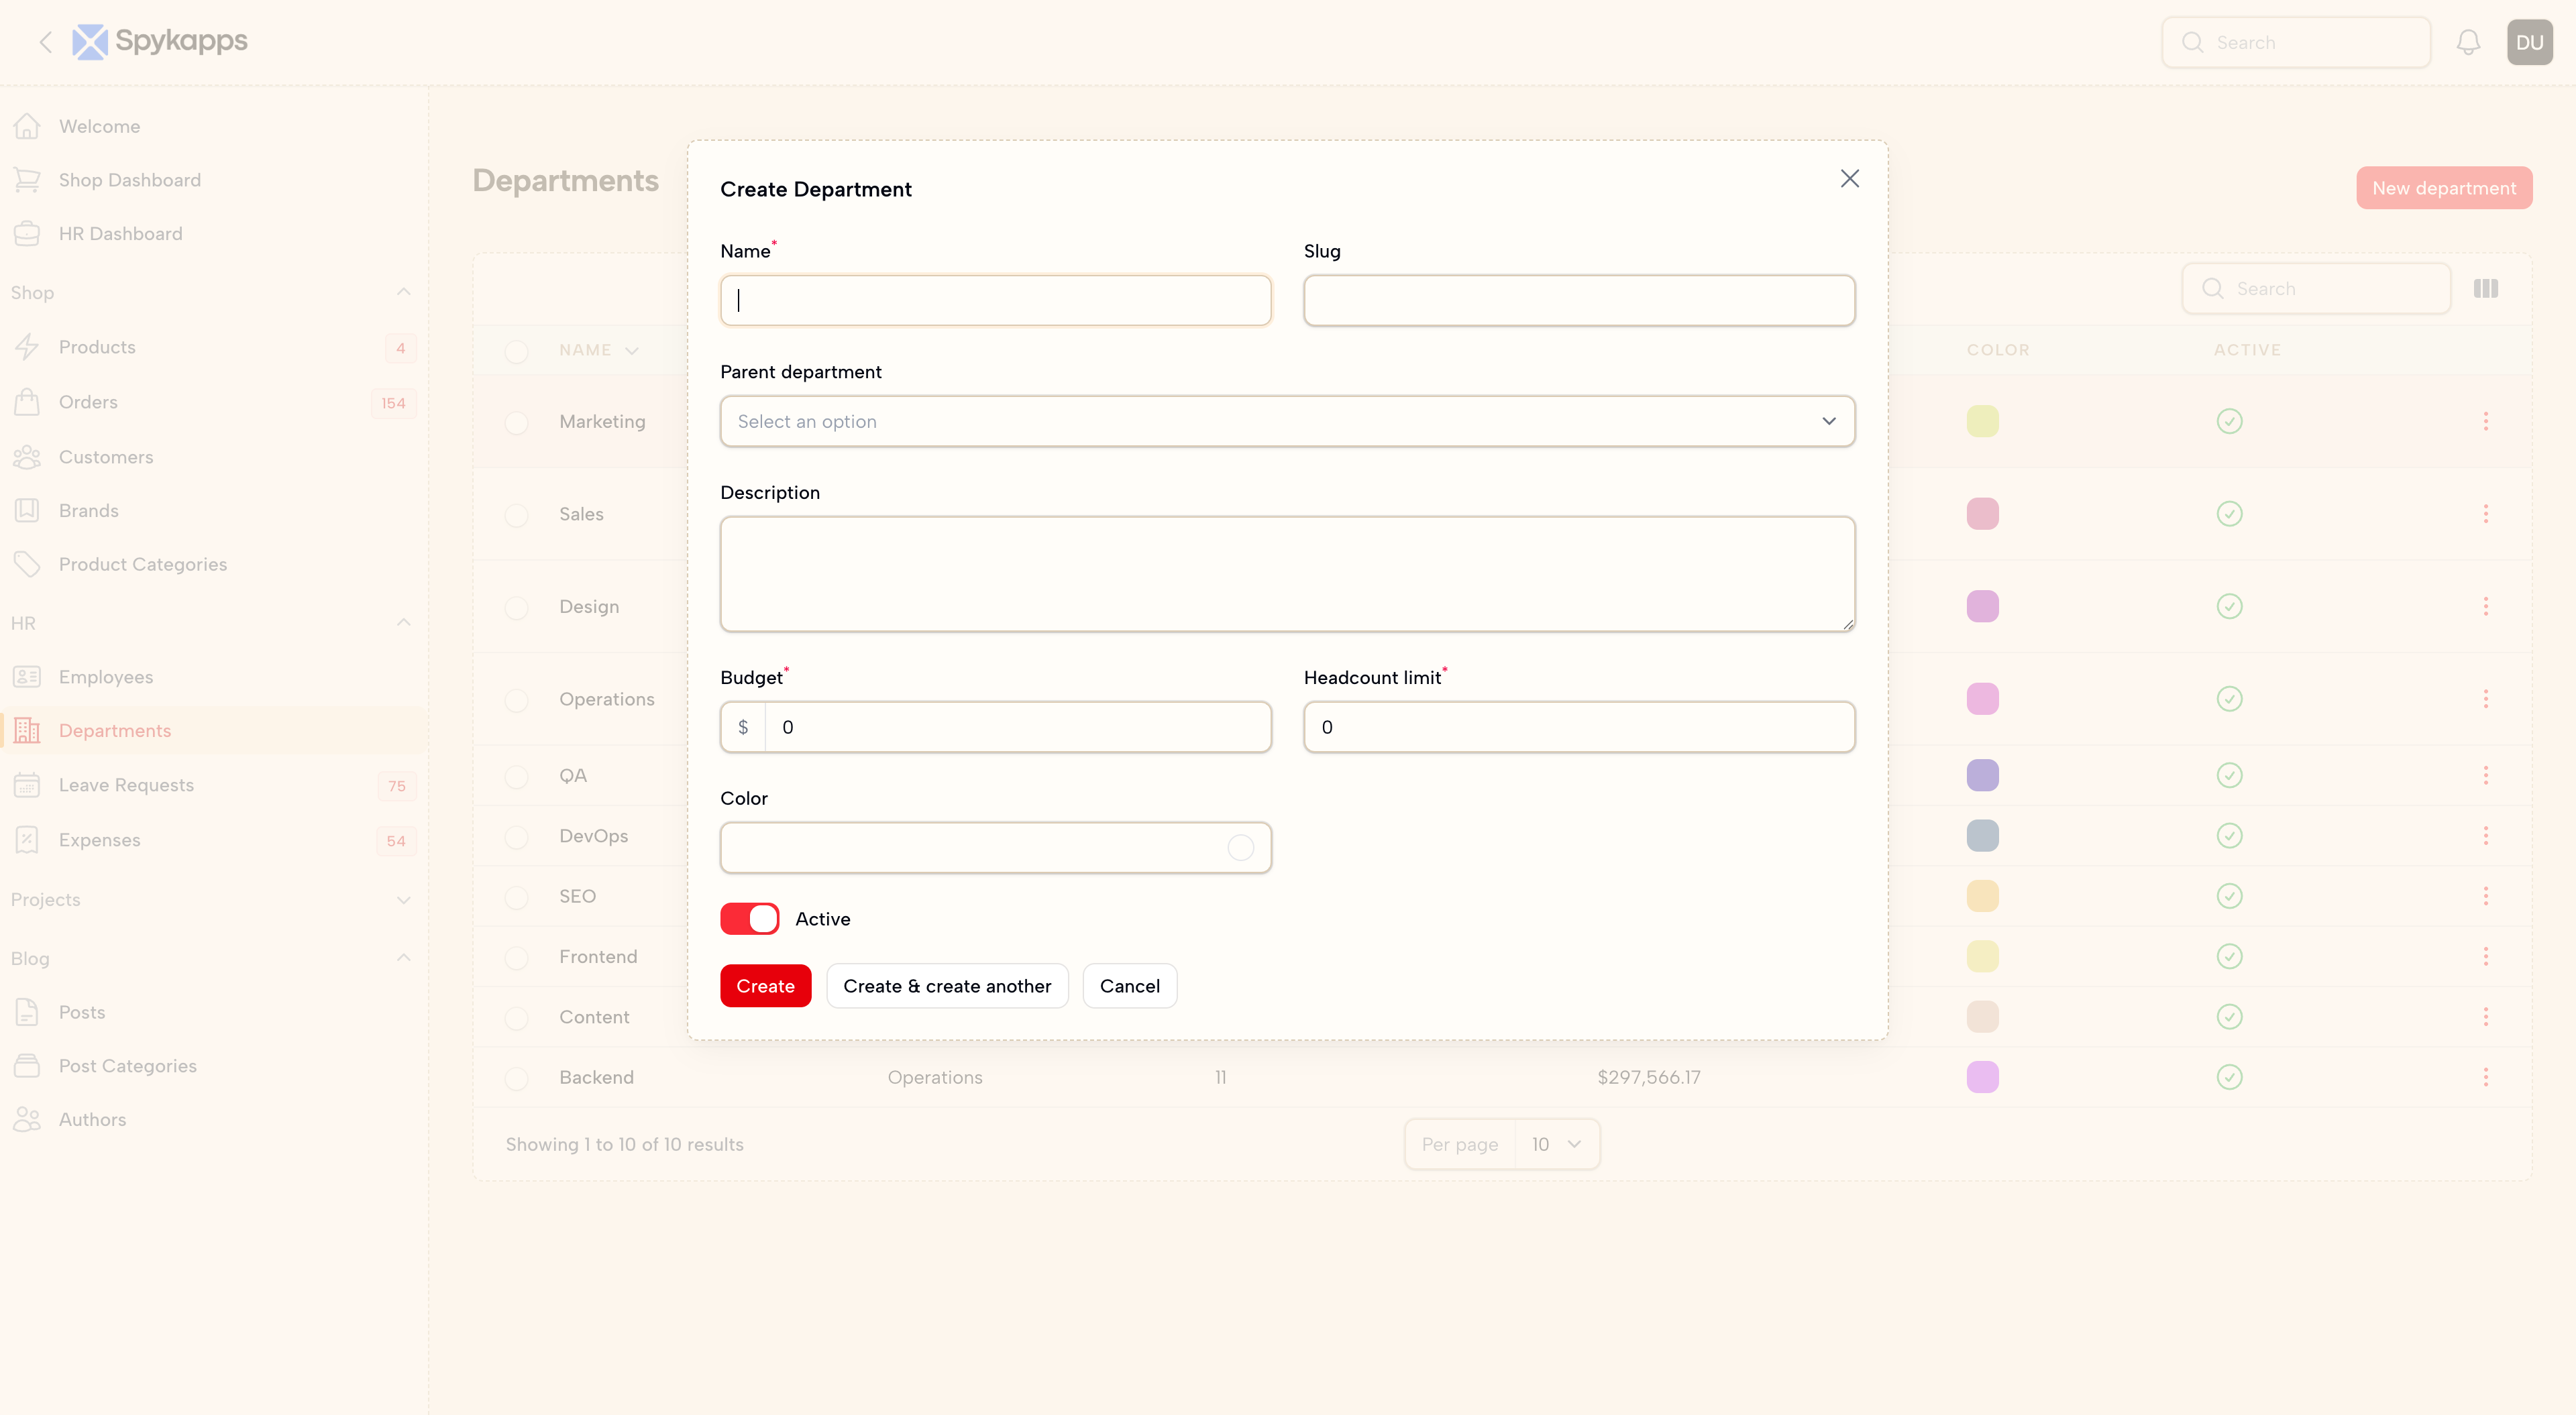Disable the Active toggle
2576x1415 pixels.
pyautogui.click(x=749, y=918)
